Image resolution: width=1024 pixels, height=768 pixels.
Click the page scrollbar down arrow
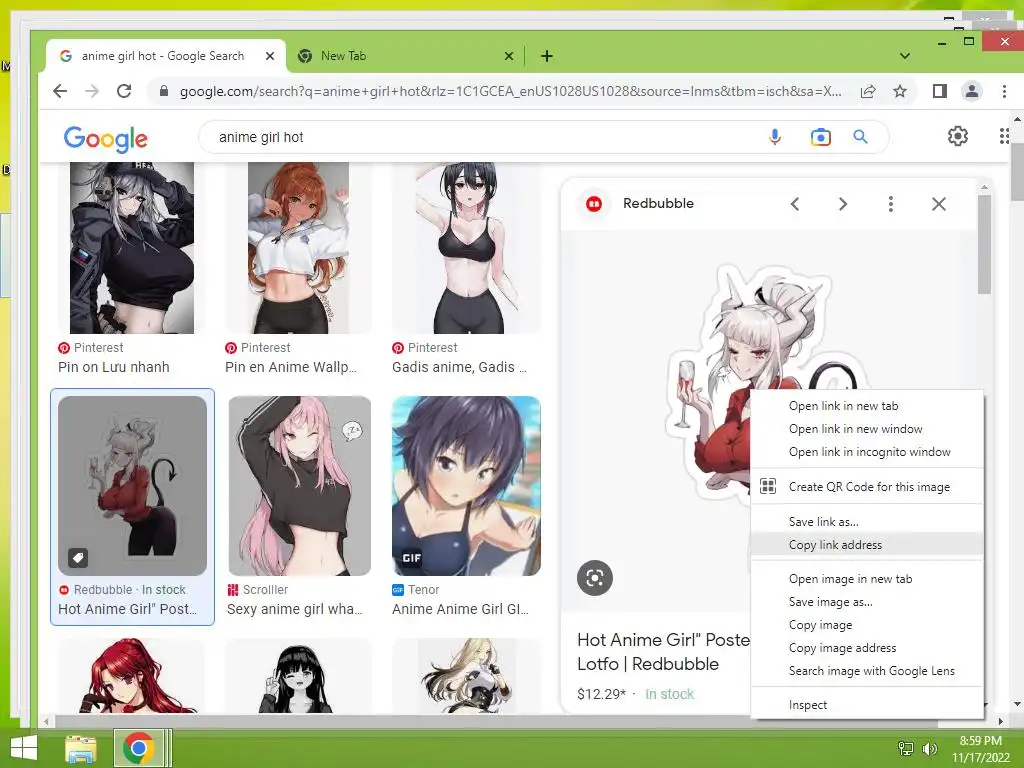tap(1017, 704)
